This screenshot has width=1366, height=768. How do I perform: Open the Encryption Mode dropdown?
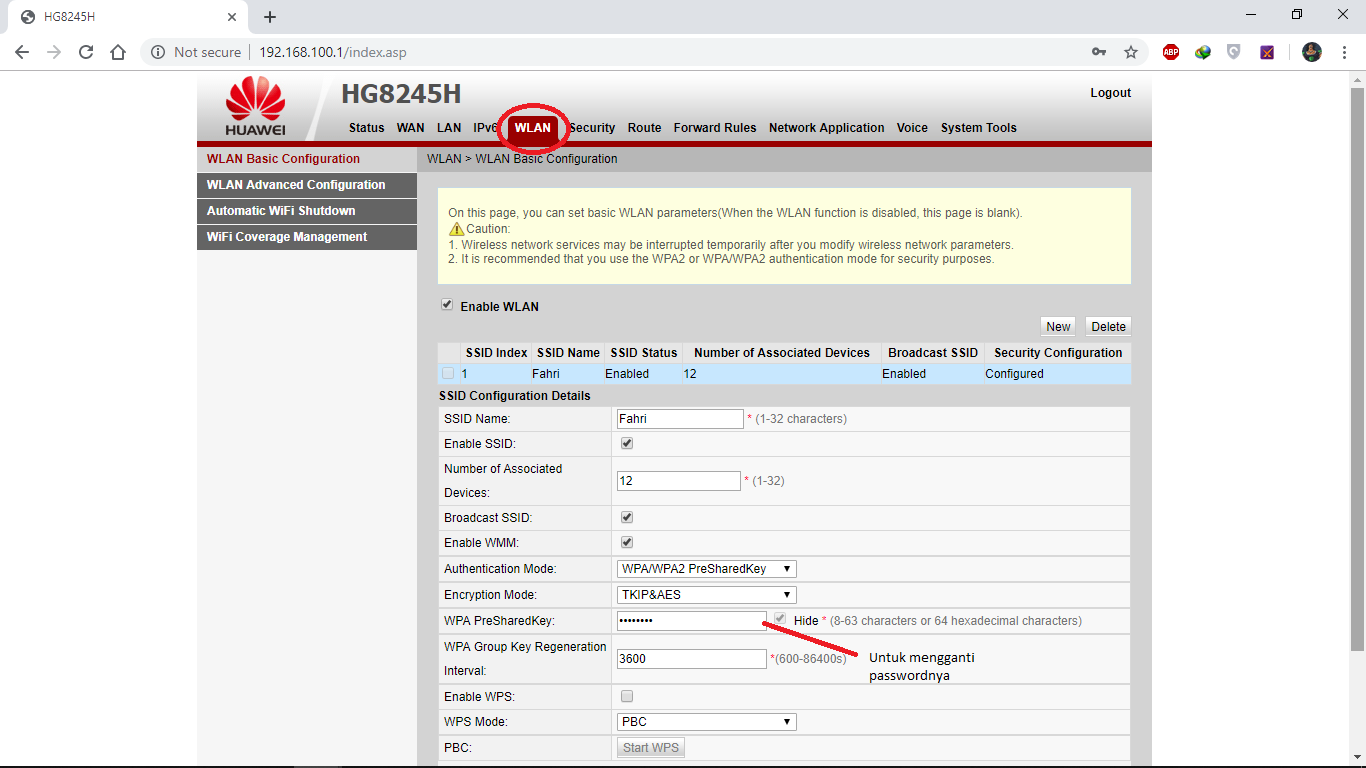(x=707, y=595)
